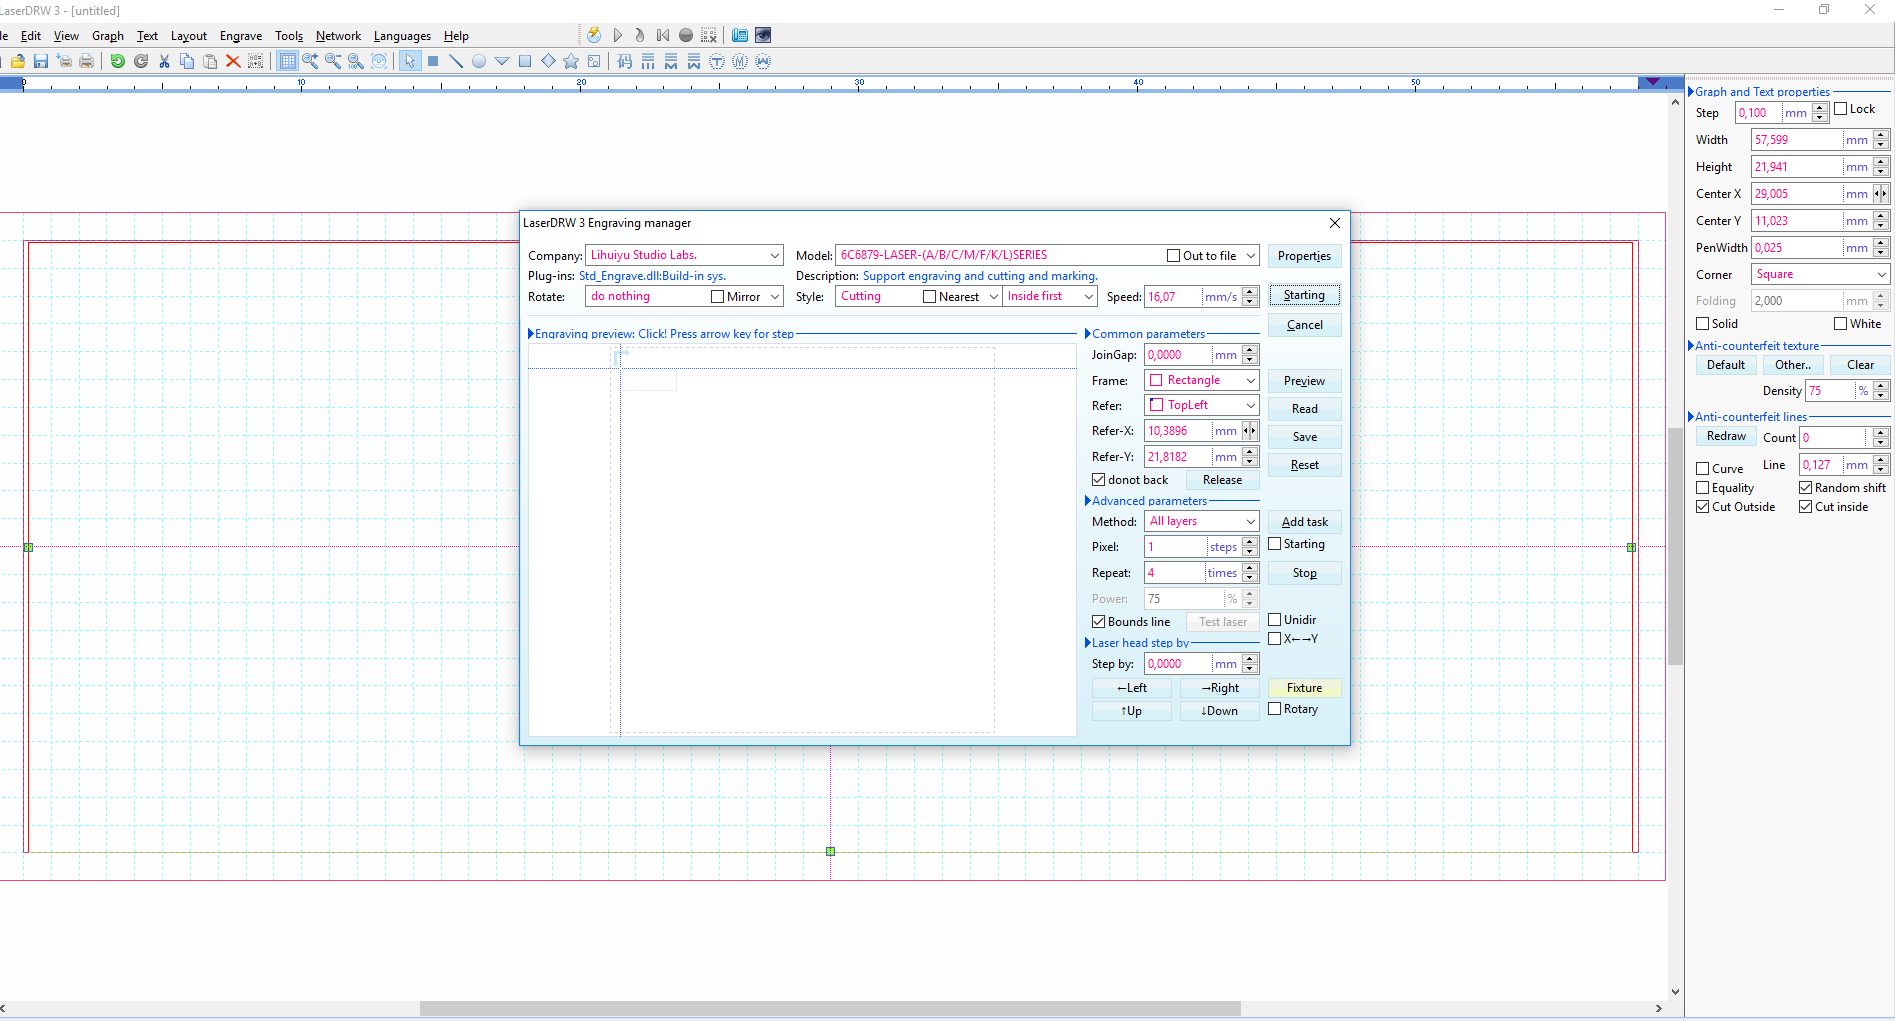Click the Cancel button
Image resolution: width=1895 pixels, height=1021 pixels.
[x=1304, y=325]
